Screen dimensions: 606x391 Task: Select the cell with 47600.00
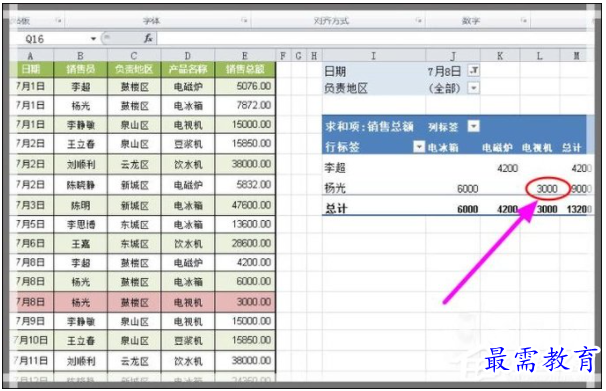[245, 205]
